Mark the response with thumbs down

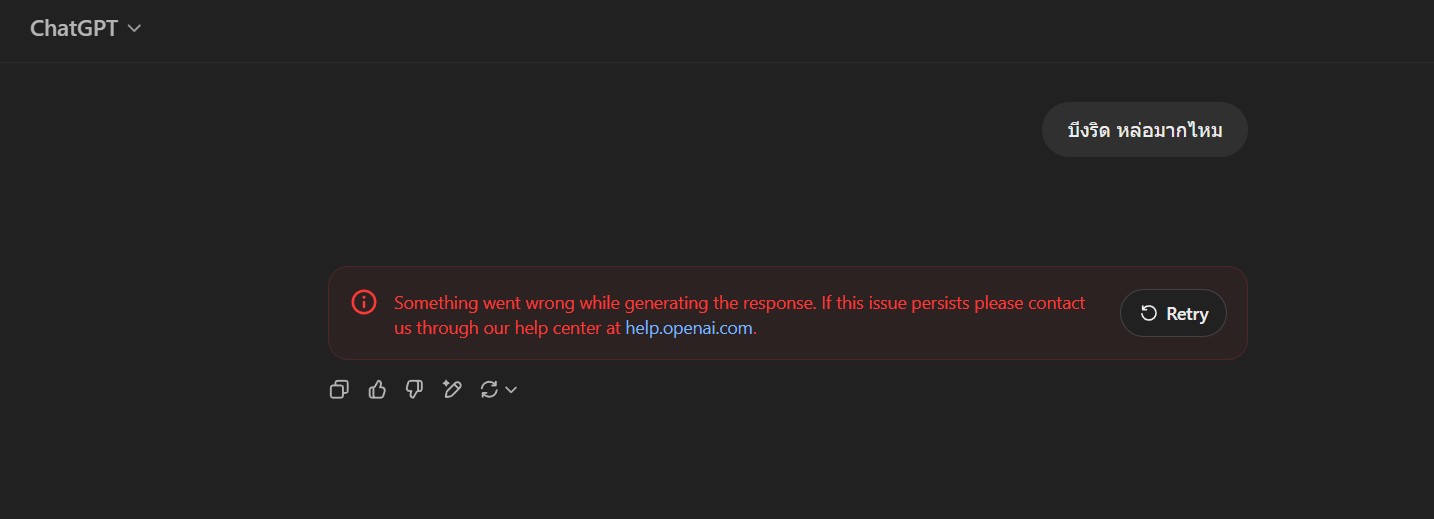click(x=414, y=390)
